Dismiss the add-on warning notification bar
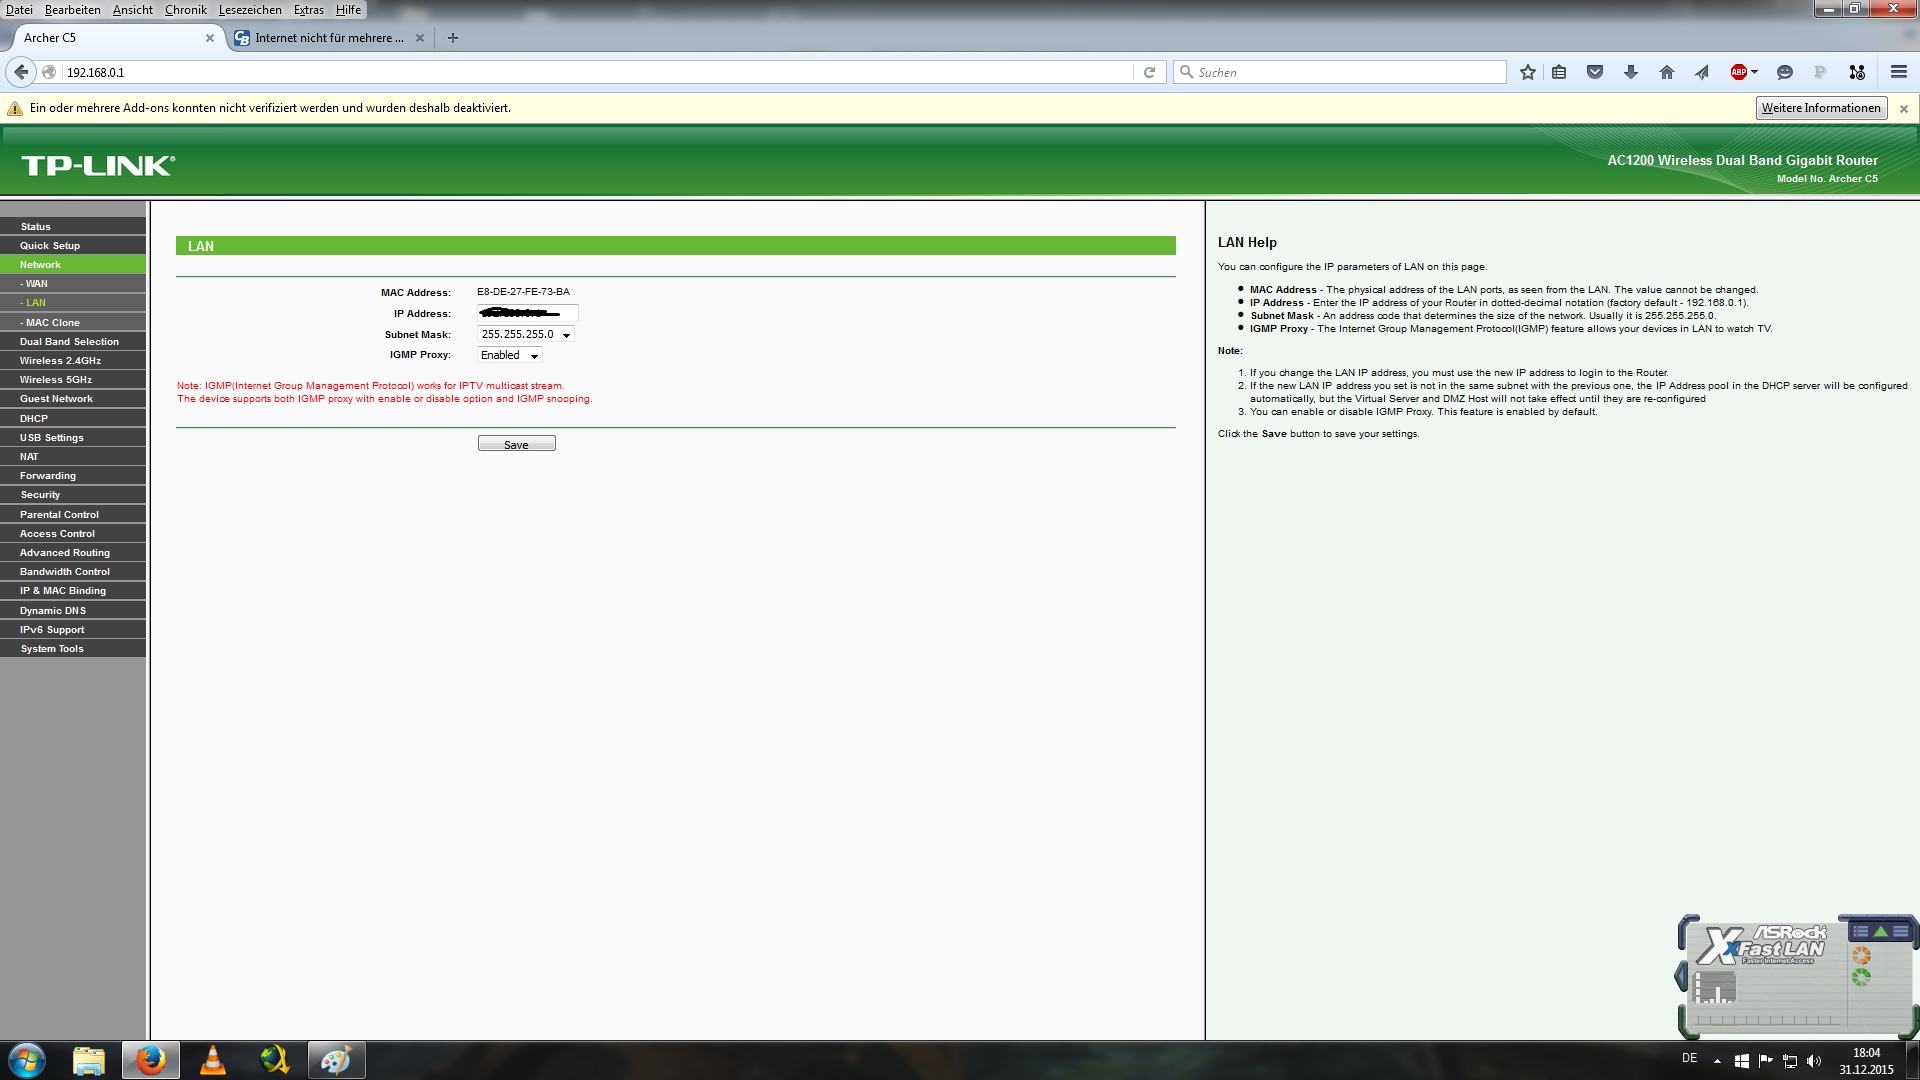The height and width of the screenshot is (1080, 1920). tap(1903, 108)
